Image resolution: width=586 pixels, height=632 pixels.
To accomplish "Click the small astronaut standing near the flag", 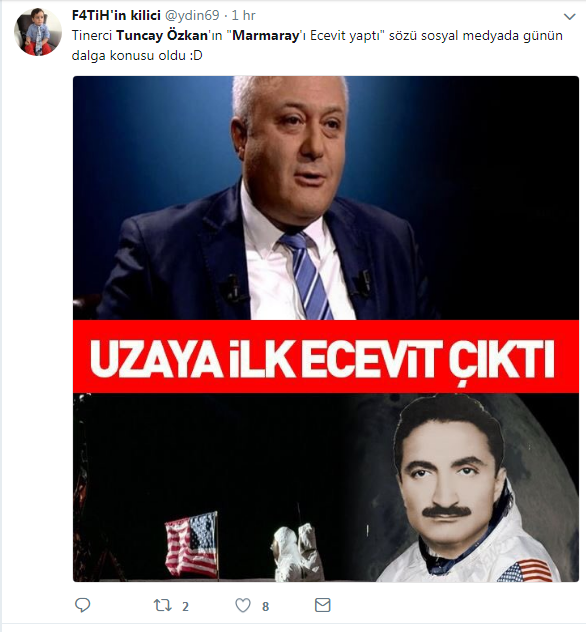I will (296, 551).
